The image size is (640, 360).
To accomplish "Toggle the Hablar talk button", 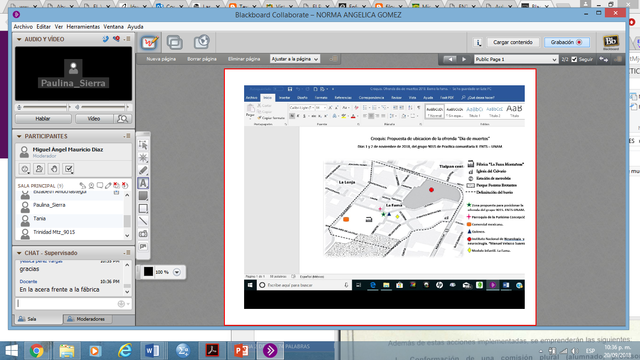I will pos(43,119).
